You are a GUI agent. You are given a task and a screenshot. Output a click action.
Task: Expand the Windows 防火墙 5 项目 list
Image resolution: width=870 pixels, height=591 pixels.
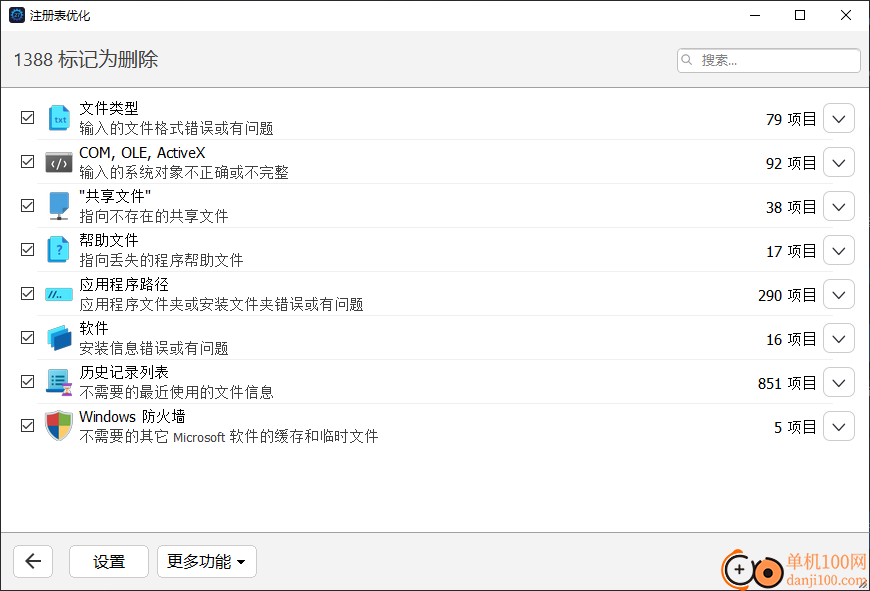(838, 427)
